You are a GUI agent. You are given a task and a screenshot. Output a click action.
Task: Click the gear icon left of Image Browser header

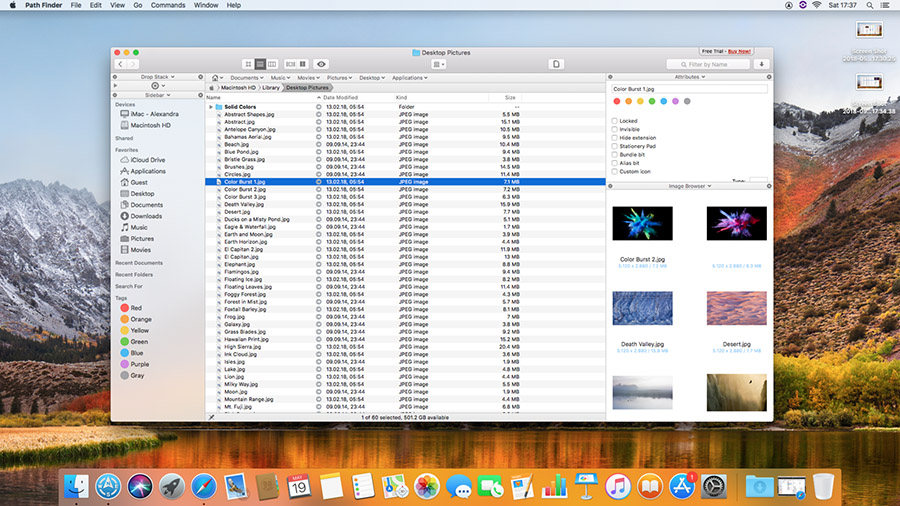(x=610, y=186)
